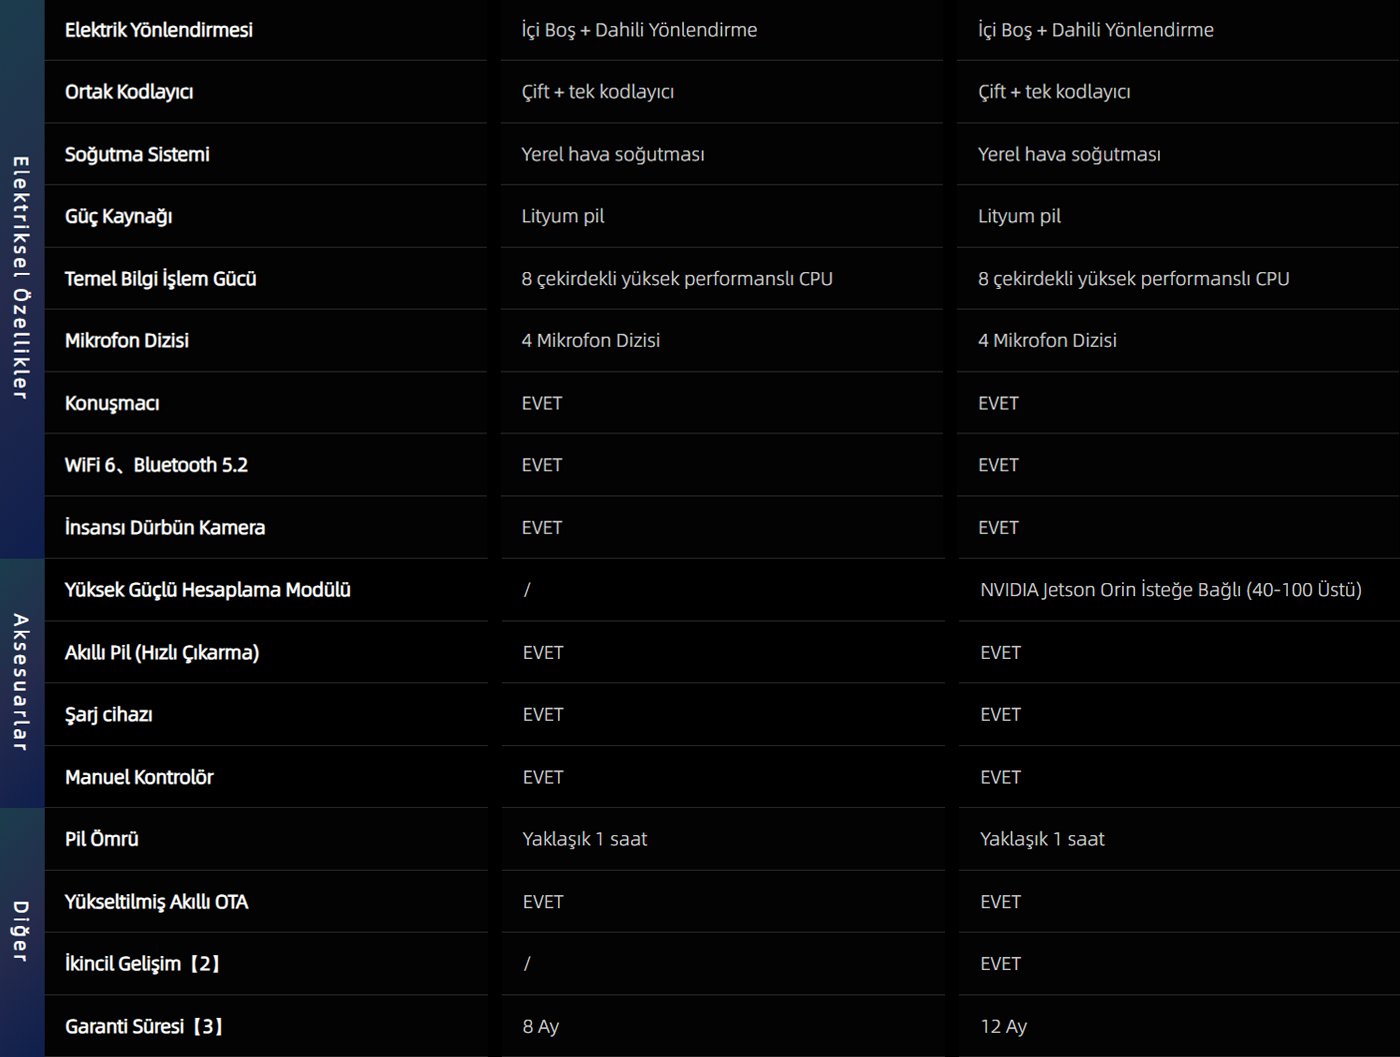The image size is (1400, 1057).
Task: Select the Mikrofon Dizisi row label
Action: point(127,341)
